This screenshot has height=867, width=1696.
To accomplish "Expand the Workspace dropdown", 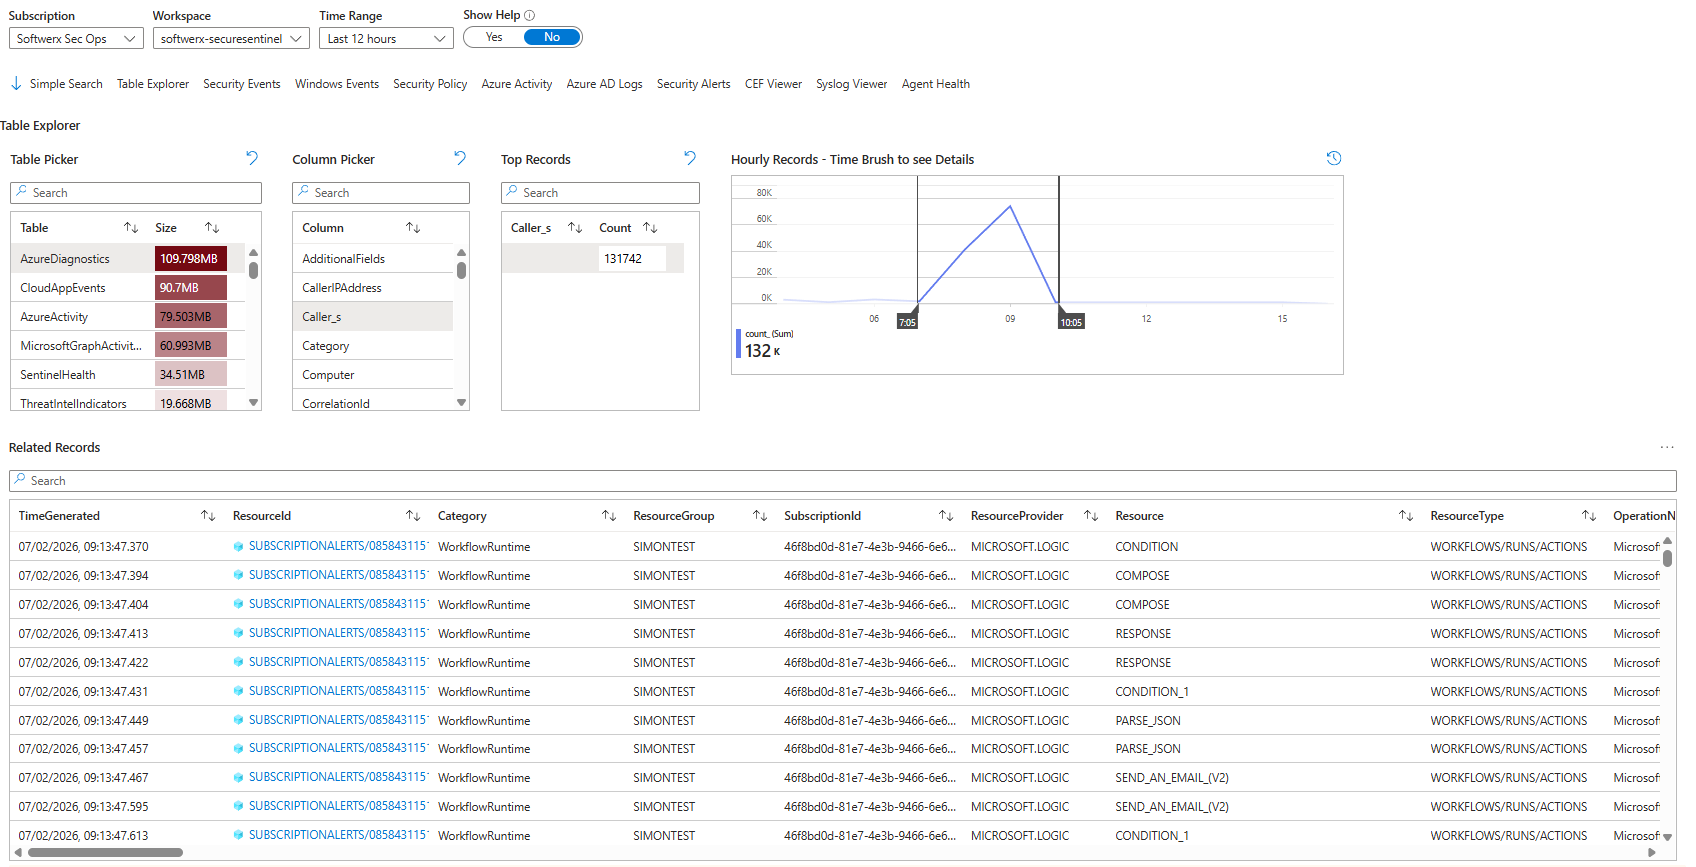I will pos(231,39).
